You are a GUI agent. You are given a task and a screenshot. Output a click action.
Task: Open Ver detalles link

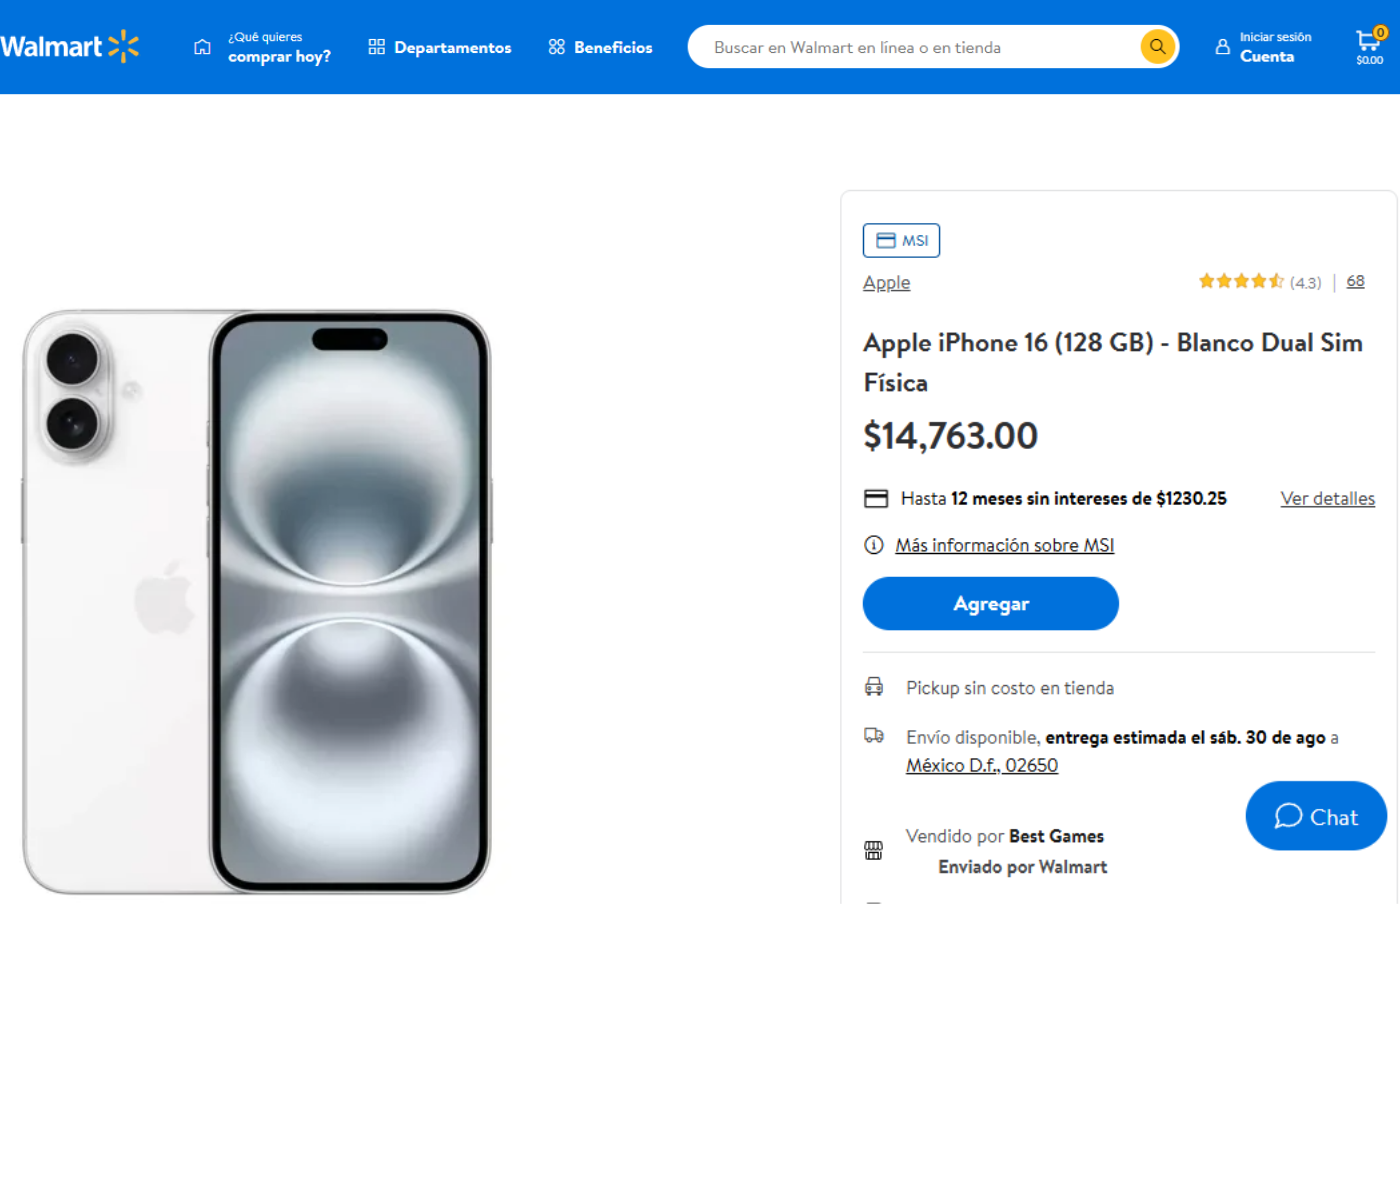[1327, 499]
